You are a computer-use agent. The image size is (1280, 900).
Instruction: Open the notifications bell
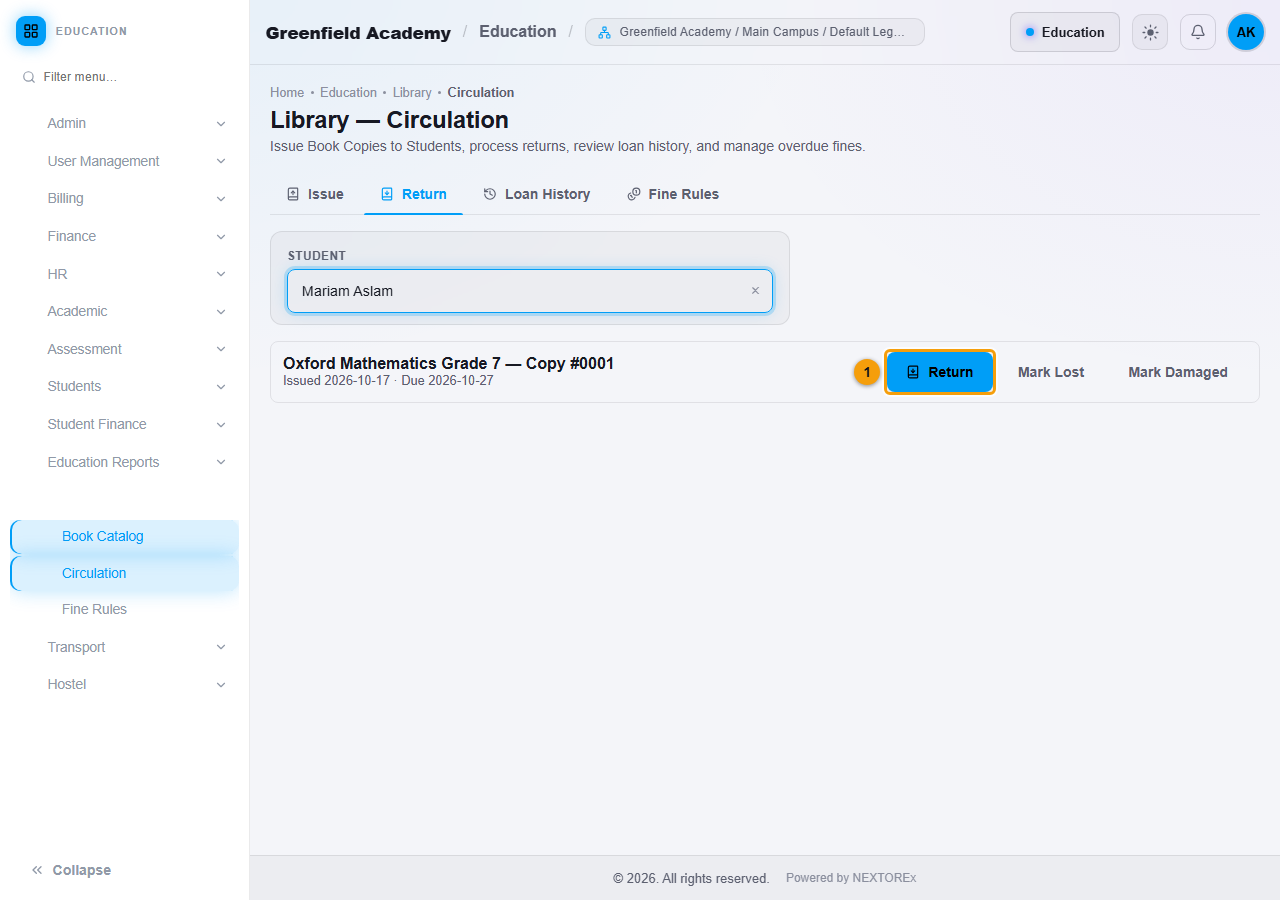(x=1198, y=32)
